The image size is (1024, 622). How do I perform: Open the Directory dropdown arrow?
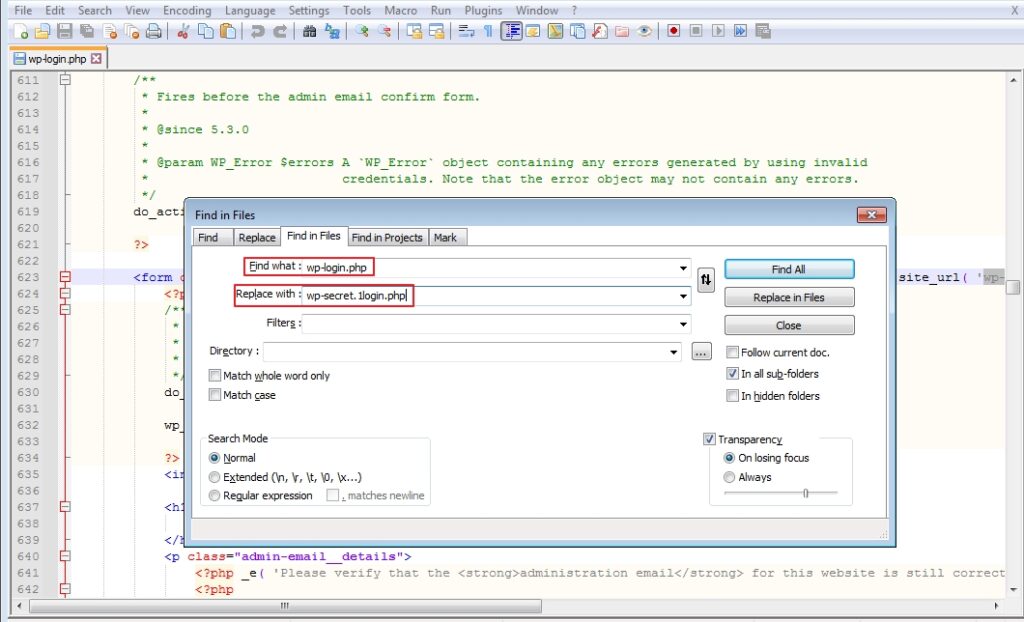point(673,352)
